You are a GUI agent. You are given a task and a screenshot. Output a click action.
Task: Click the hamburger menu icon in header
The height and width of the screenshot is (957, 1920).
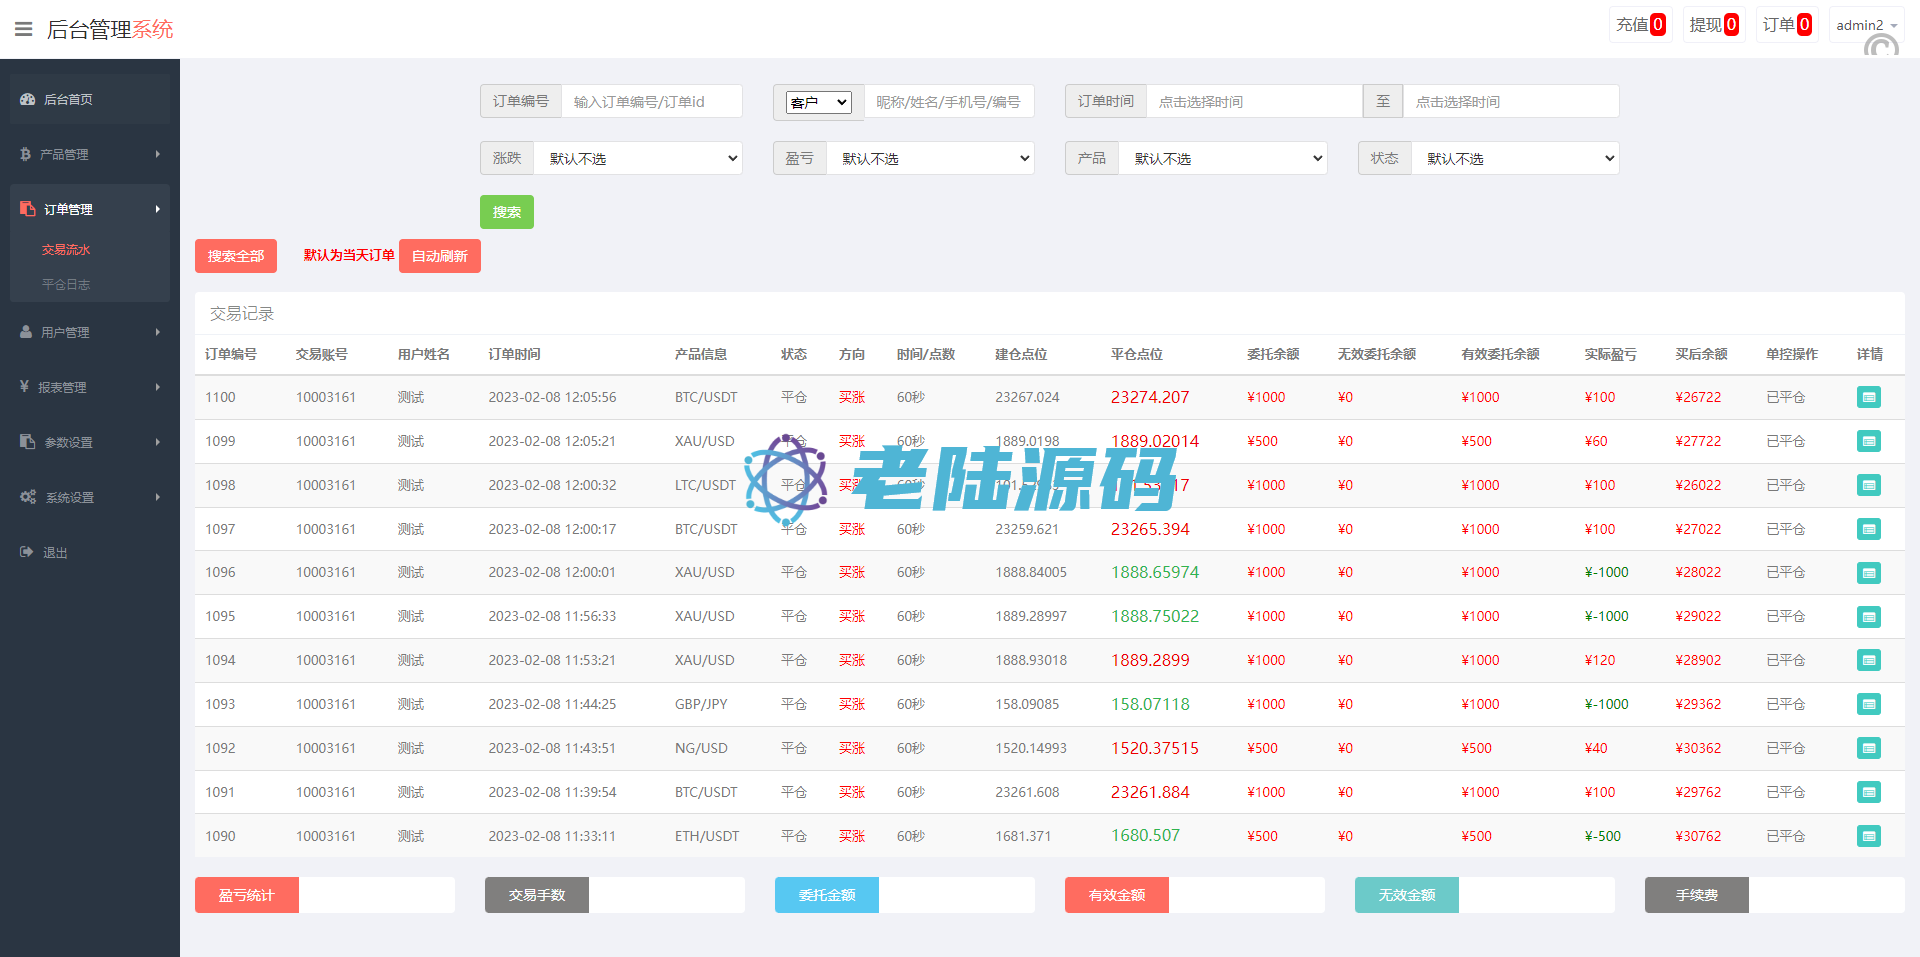pos(24,29)
